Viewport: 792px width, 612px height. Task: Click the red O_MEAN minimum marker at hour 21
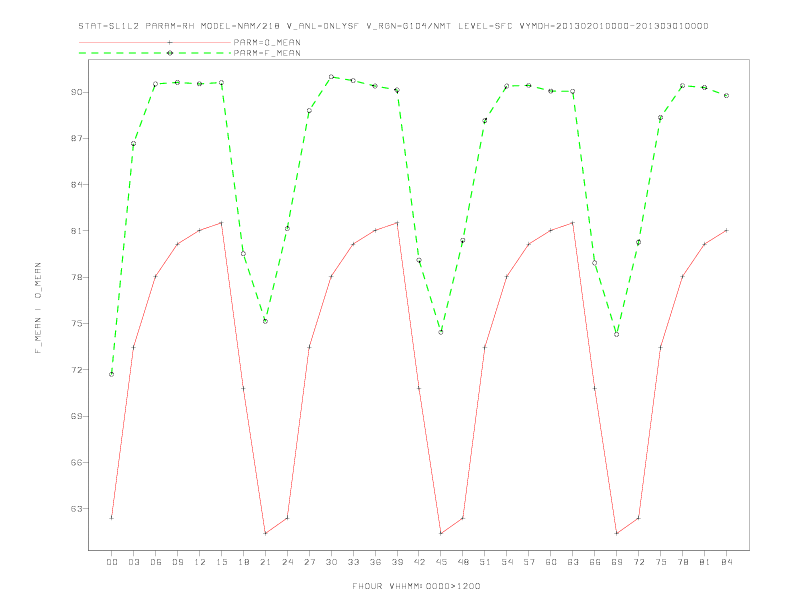pos(265,533)
